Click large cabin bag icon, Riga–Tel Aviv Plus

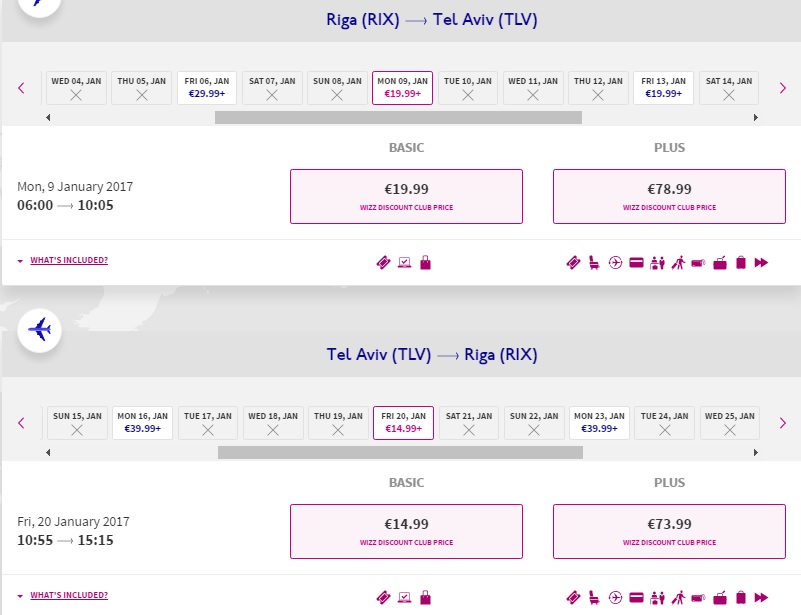(x=720, y=263)
